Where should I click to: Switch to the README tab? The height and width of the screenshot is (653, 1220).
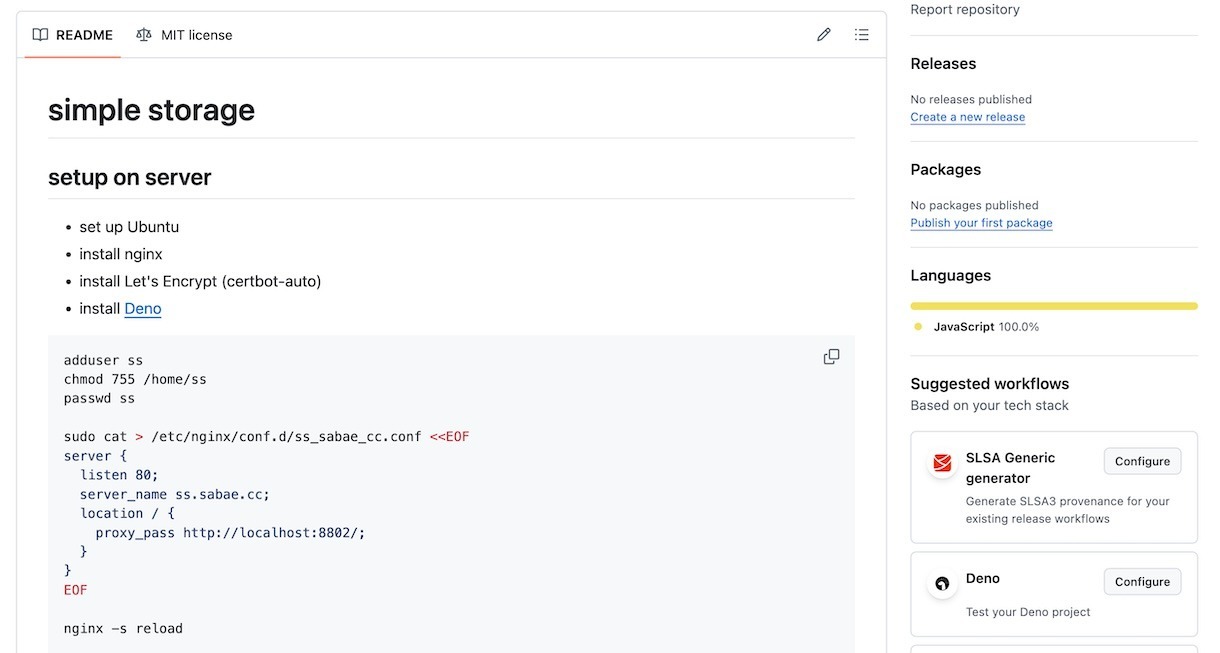point(73,35)
